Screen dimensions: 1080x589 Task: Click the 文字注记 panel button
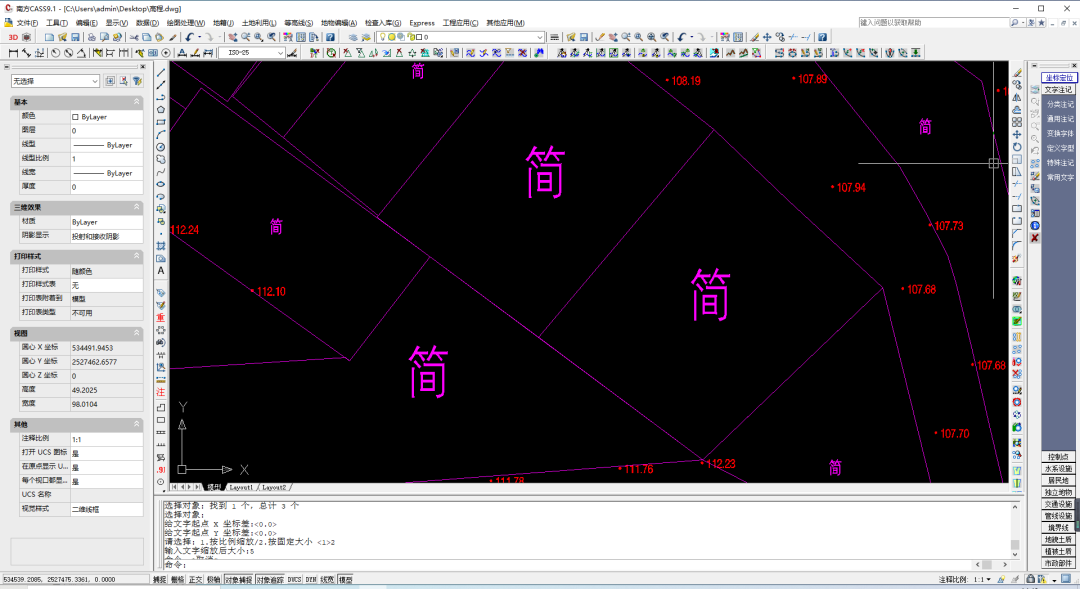coord(1059,90)
